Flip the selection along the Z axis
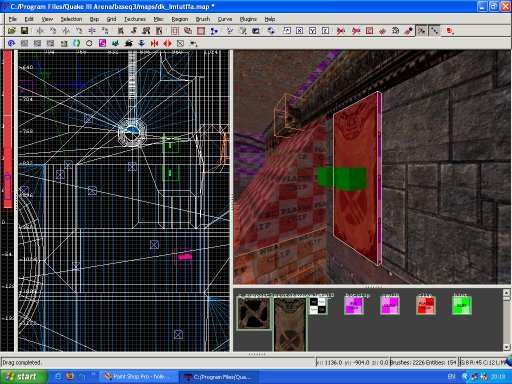Screen dimensions: 512x384 click(92, 31)
